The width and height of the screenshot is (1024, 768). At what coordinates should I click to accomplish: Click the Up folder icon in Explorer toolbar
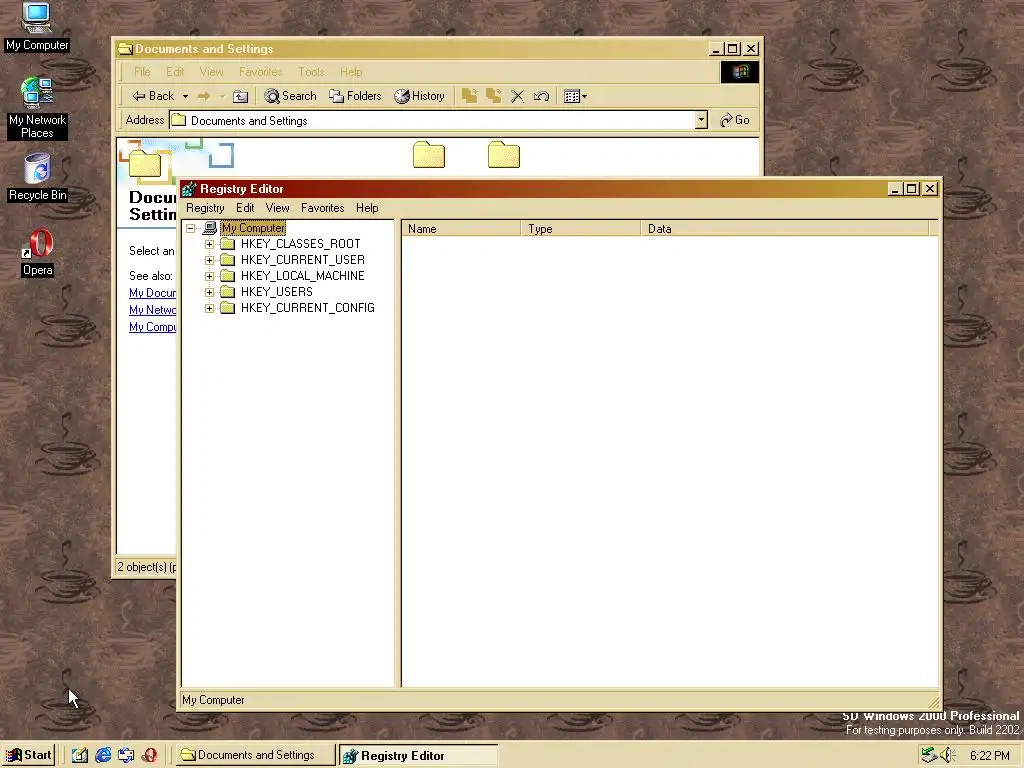click(x=240, y=97)
